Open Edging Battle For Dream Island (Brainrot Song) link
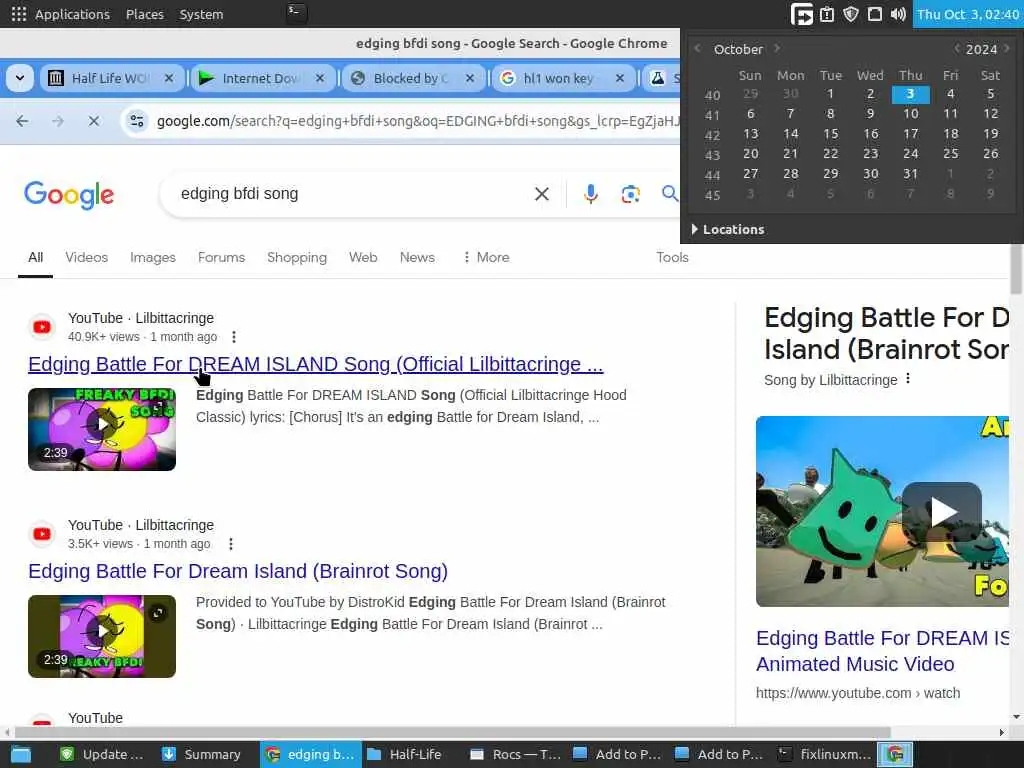Image resolution: width=1024 pixels, height=768 pixels. (x=238, y=571)
